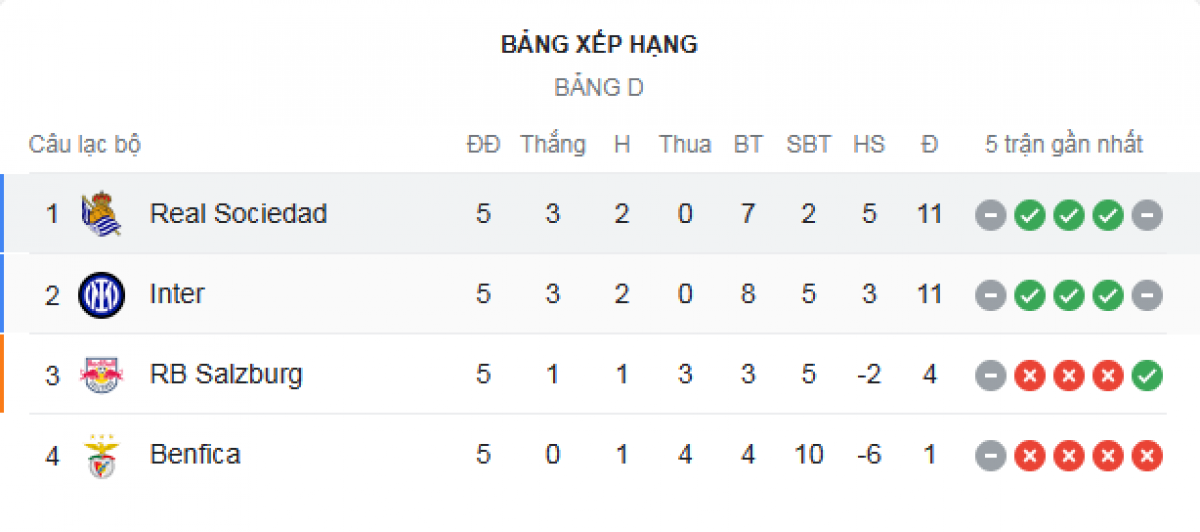This screenshot has height=532, width=1200.
Task: Click the Real Sociedad club crest
Action: (101, 214)
